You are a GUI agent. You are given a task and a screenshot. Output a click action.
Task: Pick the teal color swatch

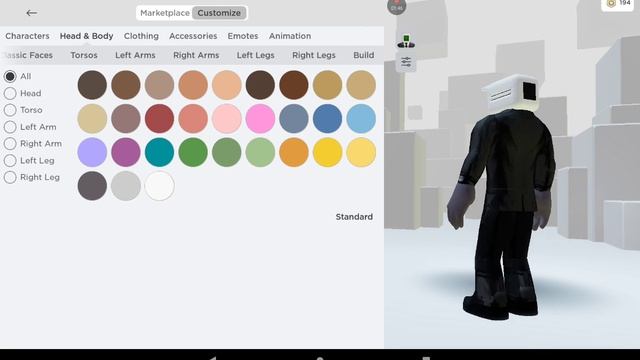coord(159,152)
